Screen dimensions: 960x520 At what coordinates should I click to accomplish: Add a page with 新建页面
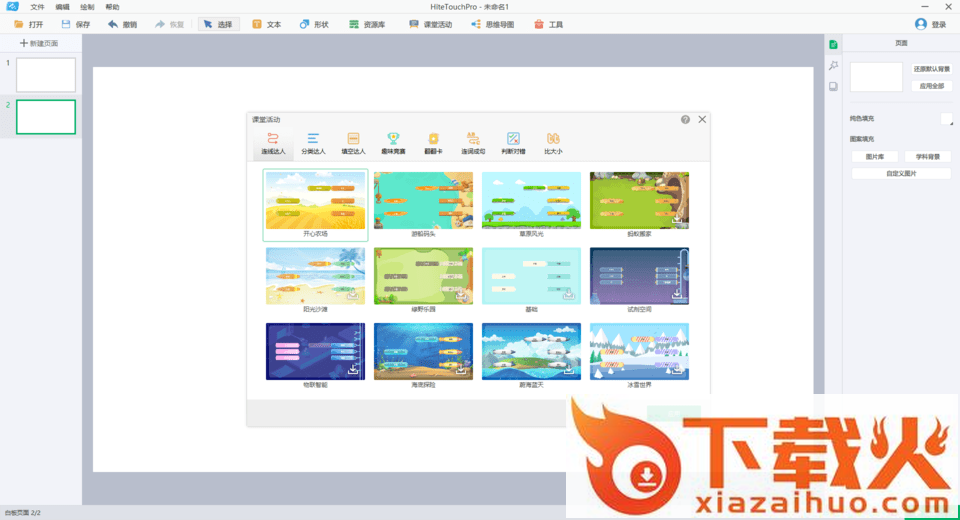pos(39,43)
